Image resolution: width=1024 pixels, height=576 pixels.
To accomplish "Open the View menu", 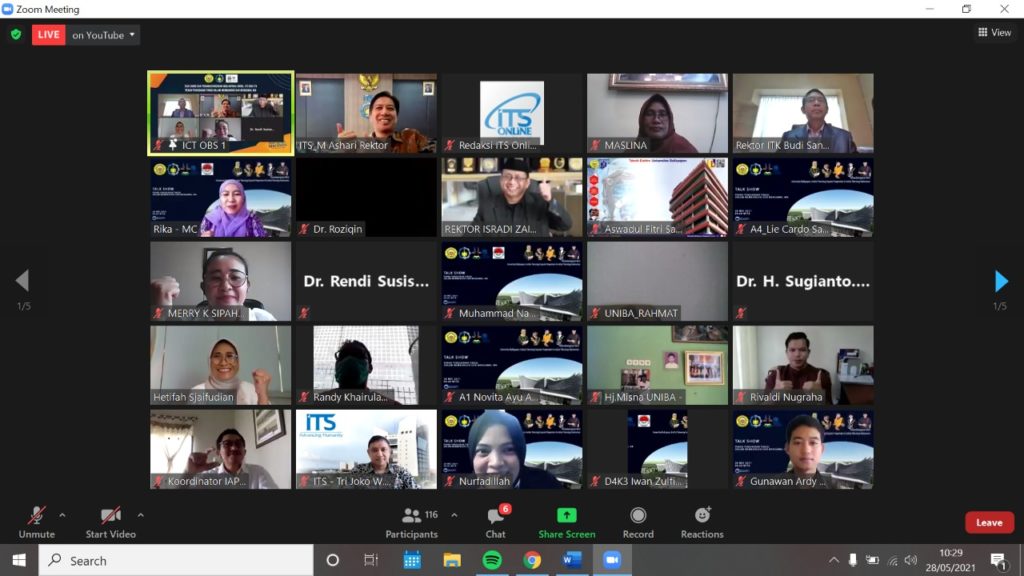I will click(x=994, y=32).
